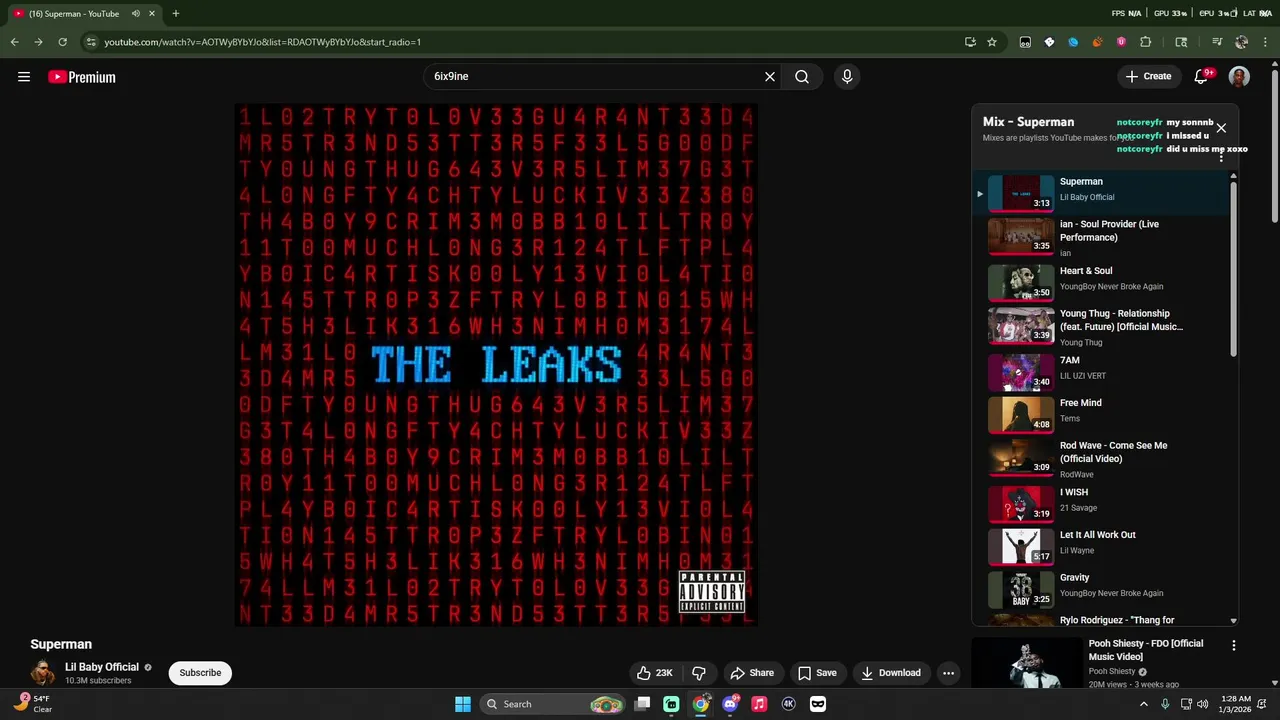Open the Windows Start menu
The height and width of the screenshot is (720, 1280).
point(463,704)
